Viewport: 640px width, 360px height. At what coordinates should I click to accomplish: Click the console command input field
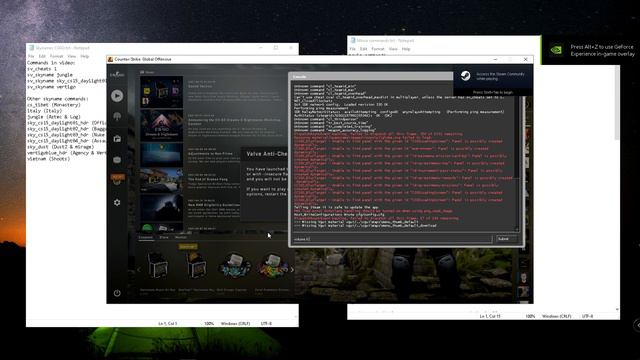[x=392, y=239]
